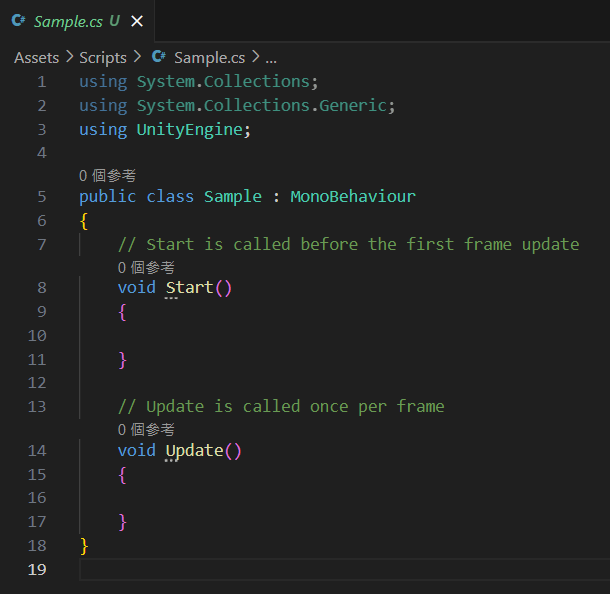610x594 pixels.
Task: Click the "UnityEngine" namespace on line 3
Action: tap(189, 130)
